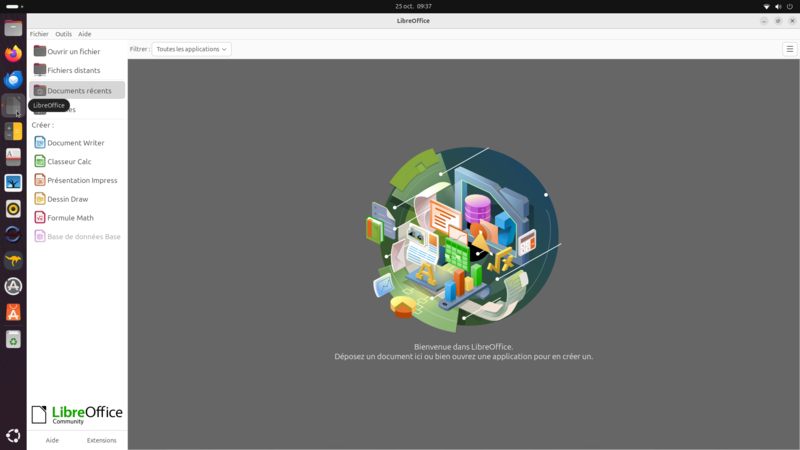Click the Activities indicator at top left

coord(14,7)
